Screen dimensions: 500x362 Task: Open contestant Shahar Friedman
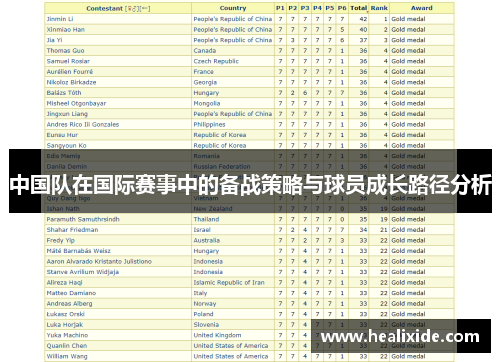click(72, 230)
